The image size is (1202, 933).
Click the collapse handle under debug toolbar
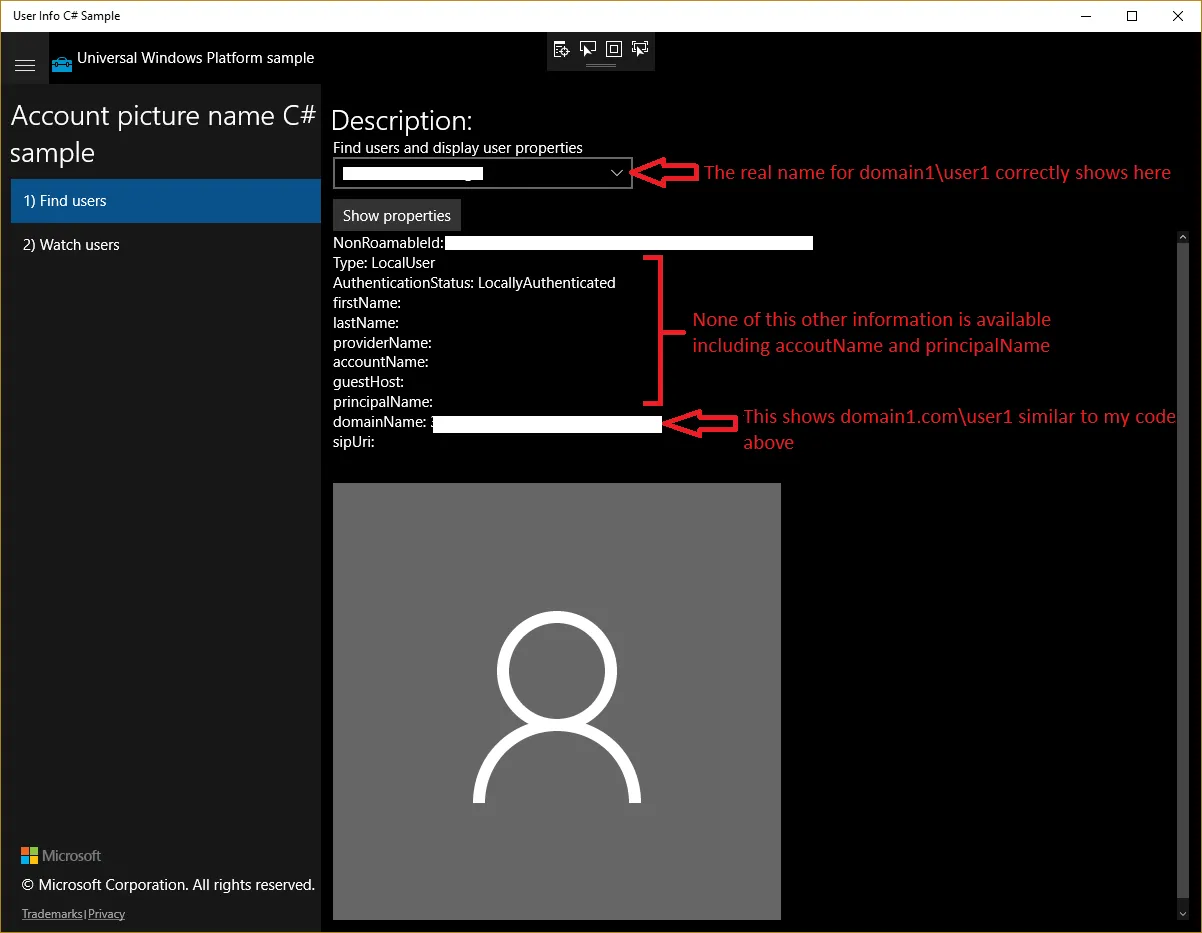click(601, 66)
